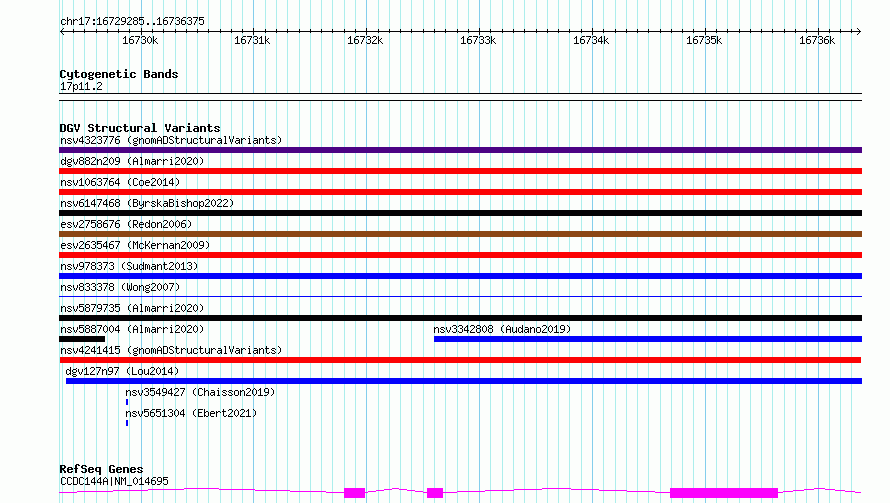
Task: Select nsv3549427 (Chaisson2019) label
Action: 200,392
